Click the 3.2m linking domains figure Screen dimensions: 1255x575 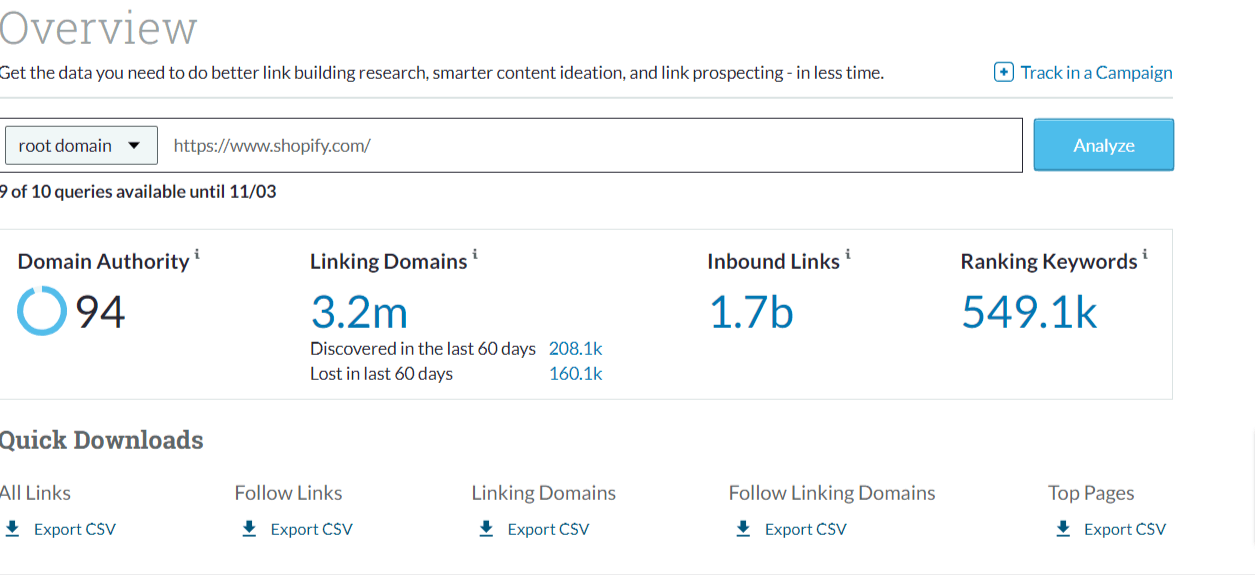pos(359,312)
